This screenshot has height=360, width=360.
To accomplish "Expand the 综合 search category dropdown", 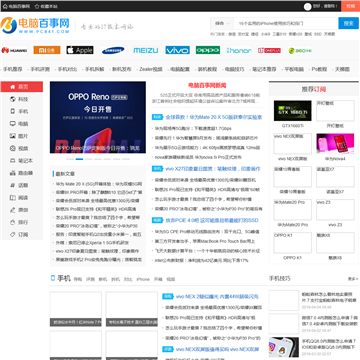I will point(222,24).
